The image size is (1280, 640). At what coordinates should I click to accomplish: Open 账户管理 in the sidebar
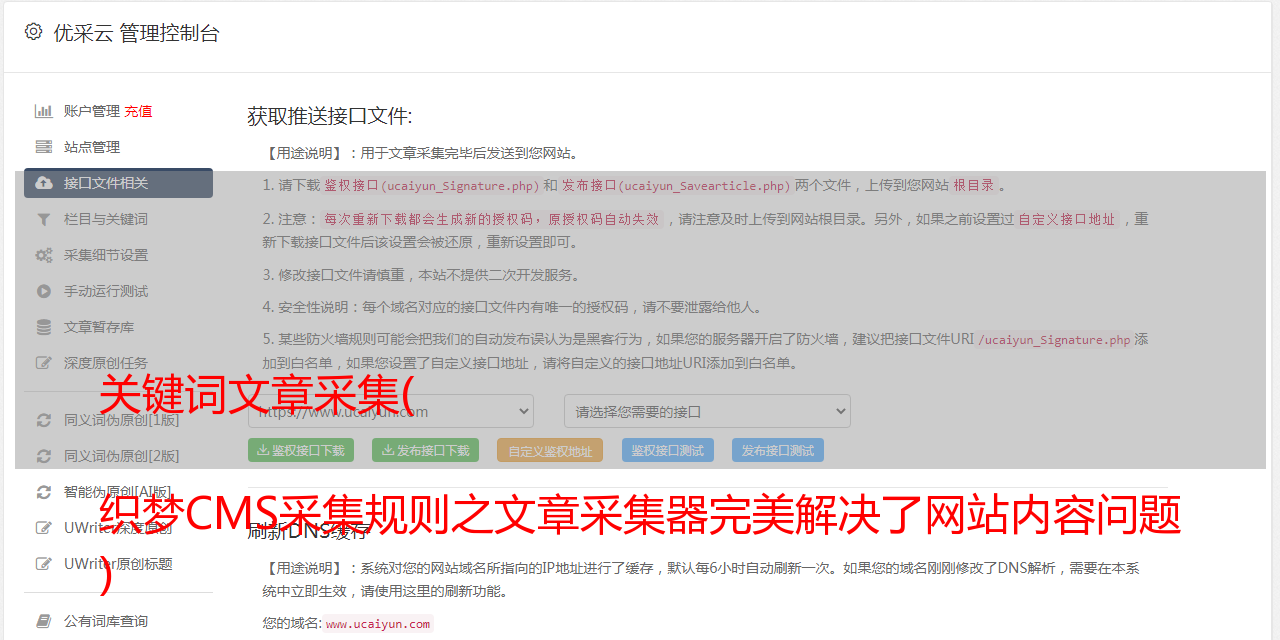pyautogui.click(x=92, y=111)
